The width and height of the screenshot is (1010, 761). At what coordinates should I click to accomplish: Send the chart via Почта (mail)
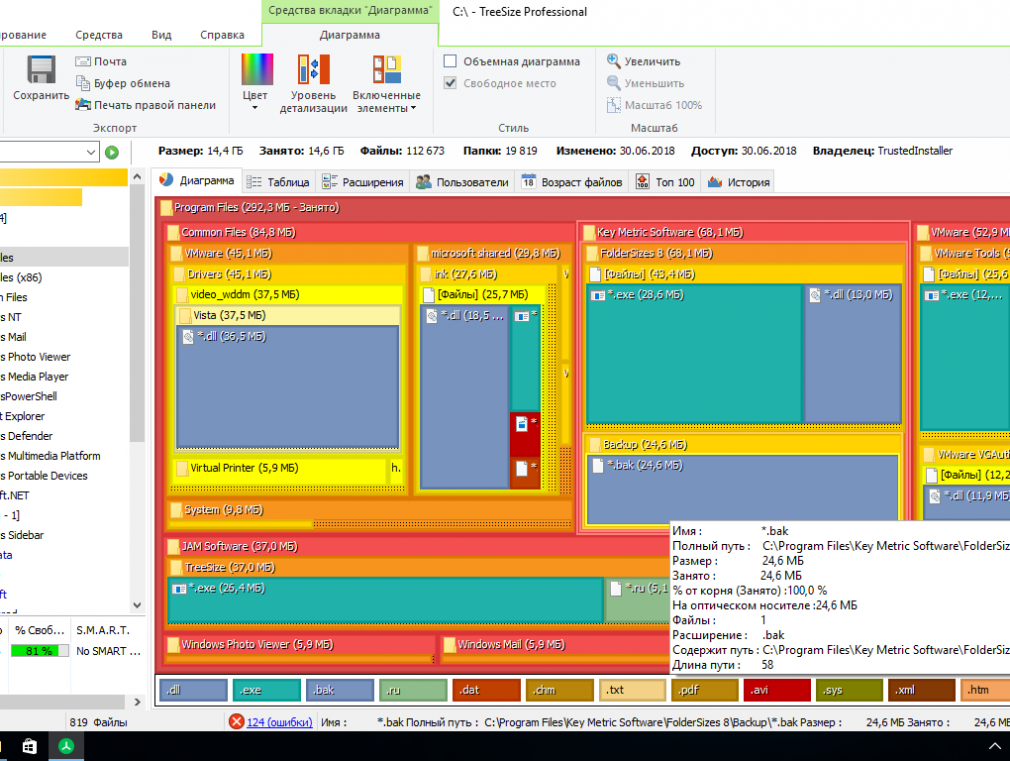coord(101,61)
